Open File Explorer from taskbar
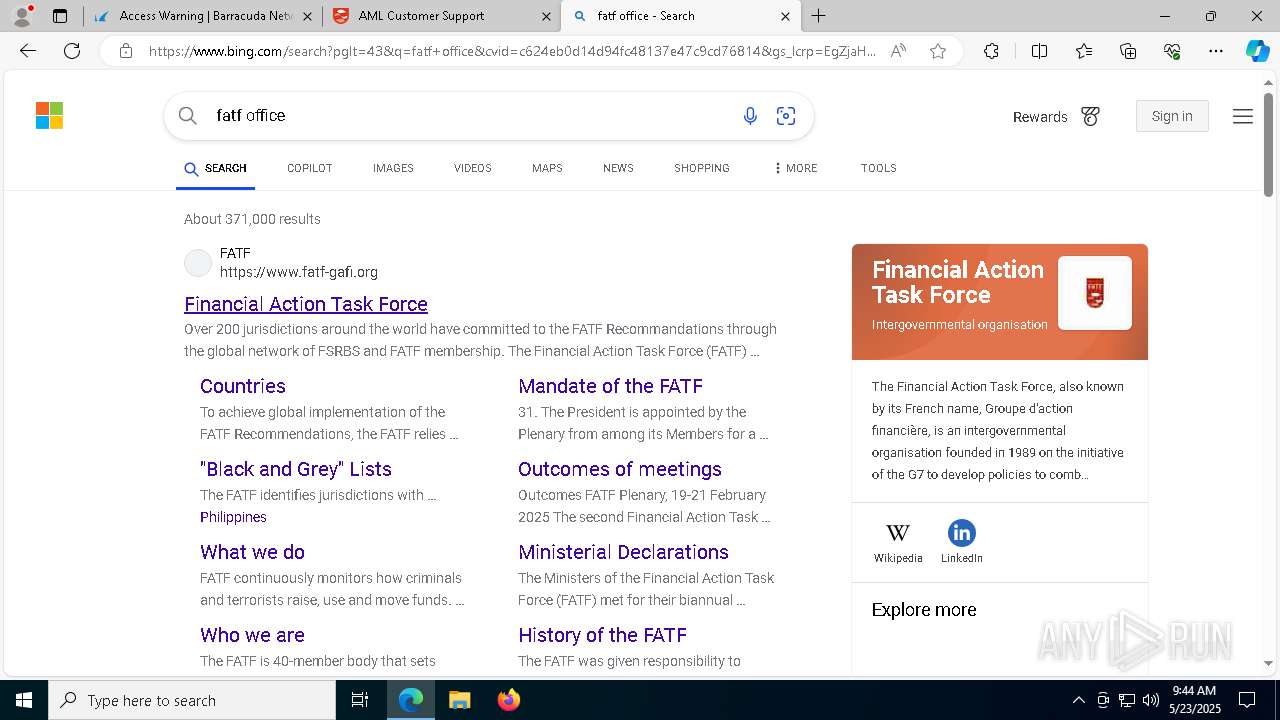Screen dimensions: 1280x720 459,700
